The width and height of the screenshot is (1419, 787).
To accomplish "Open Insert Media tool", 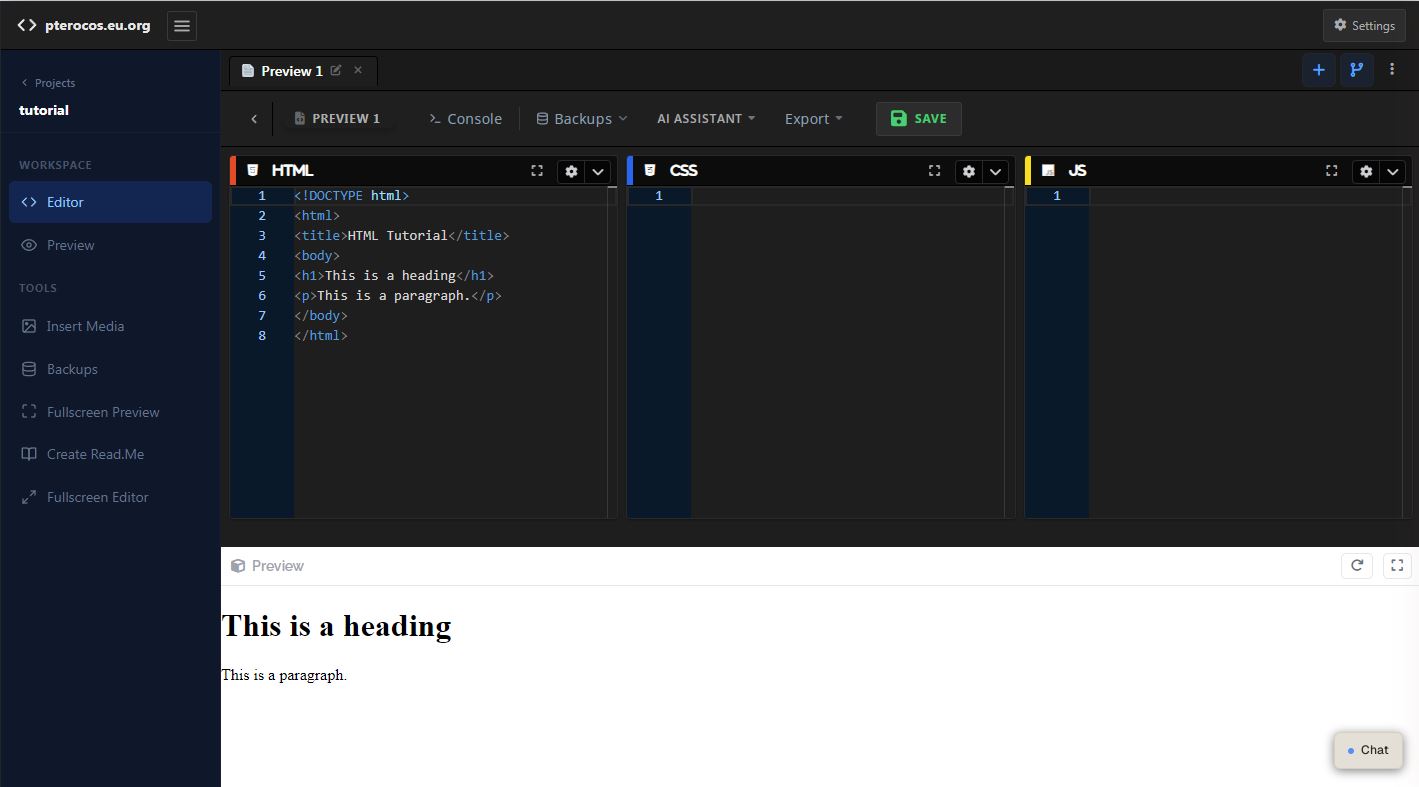I will click(110, 326).
